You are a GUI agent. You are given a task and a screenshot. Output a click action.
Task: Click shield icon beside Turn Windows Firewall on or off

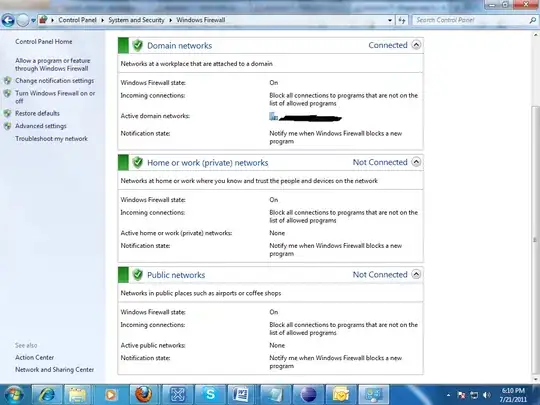click(8, 93)
